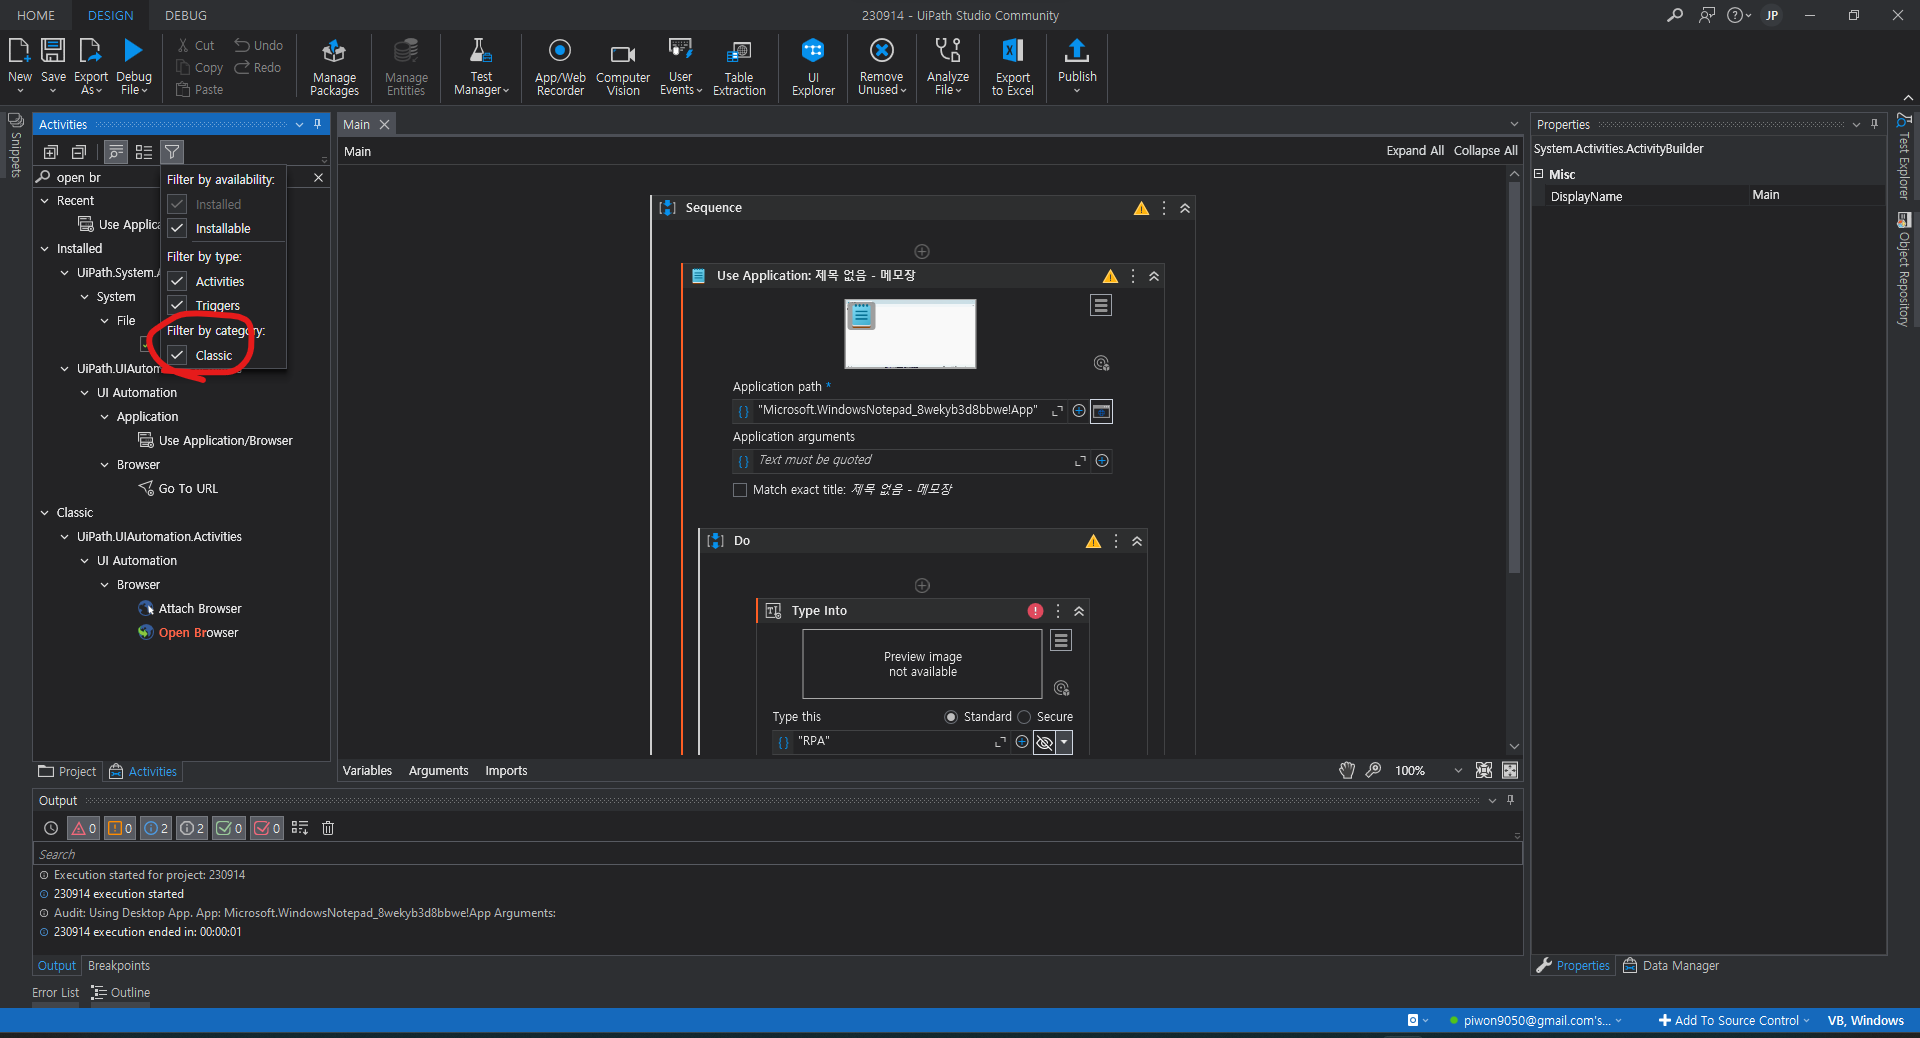Open the Outline panel
The width and height of the screenshot is (1920, 1038).
(x=121, y=993)
